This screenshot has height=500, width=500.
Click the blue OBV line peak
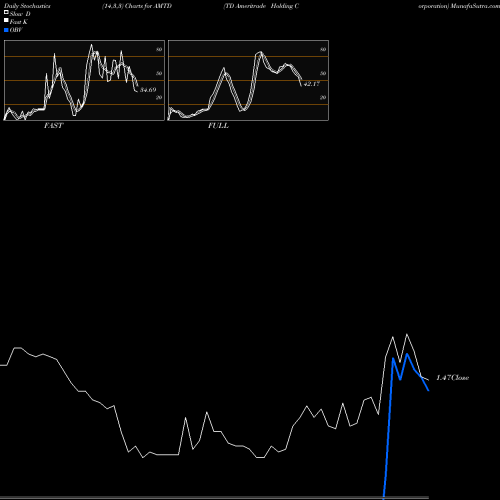(x=407, y=354)
